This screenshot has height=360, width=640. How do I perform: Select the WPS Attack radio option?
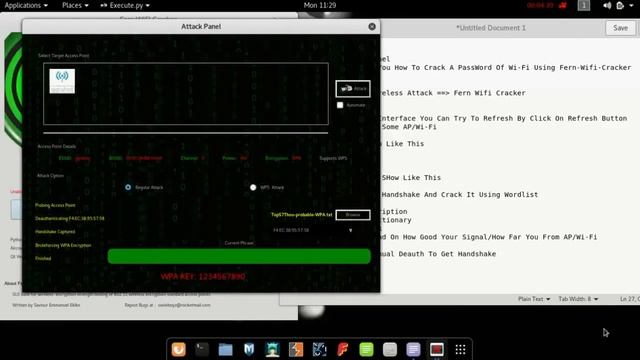tap(253, 187)
